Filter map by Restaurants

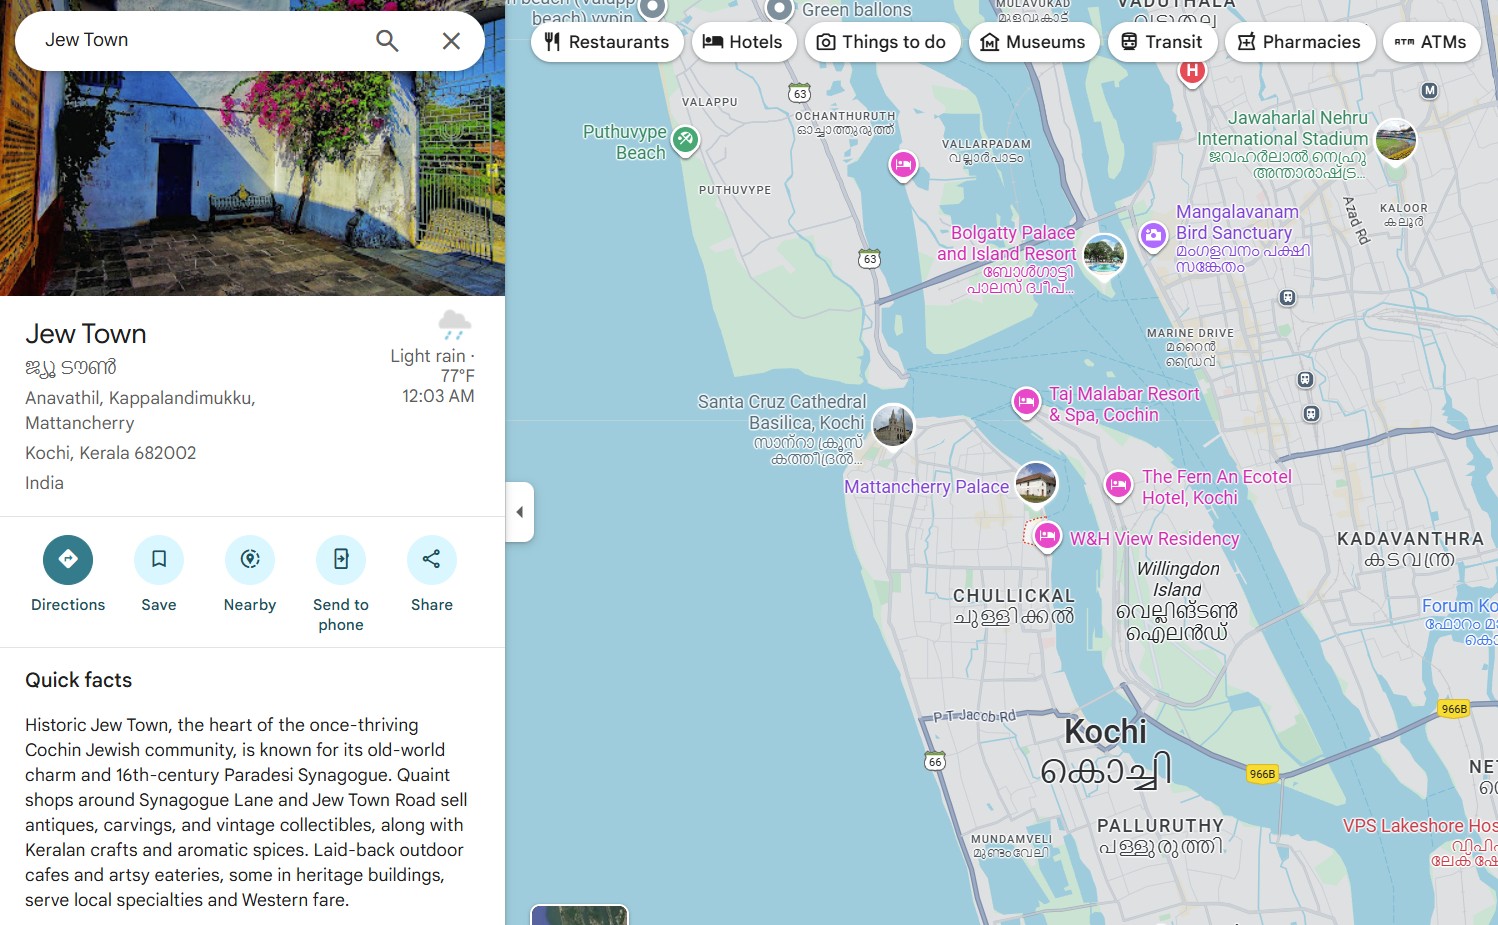[607, 42]
